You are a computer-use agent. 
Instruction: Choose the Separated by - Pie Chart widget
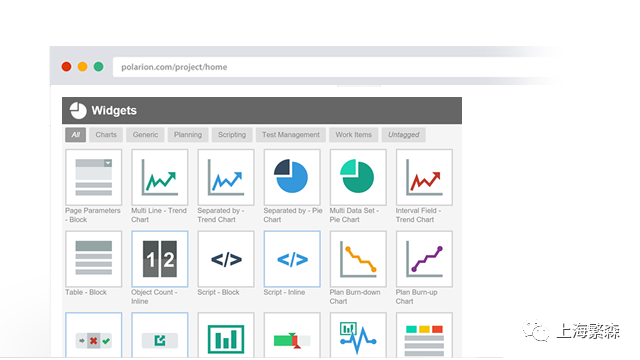click(292, 177)
